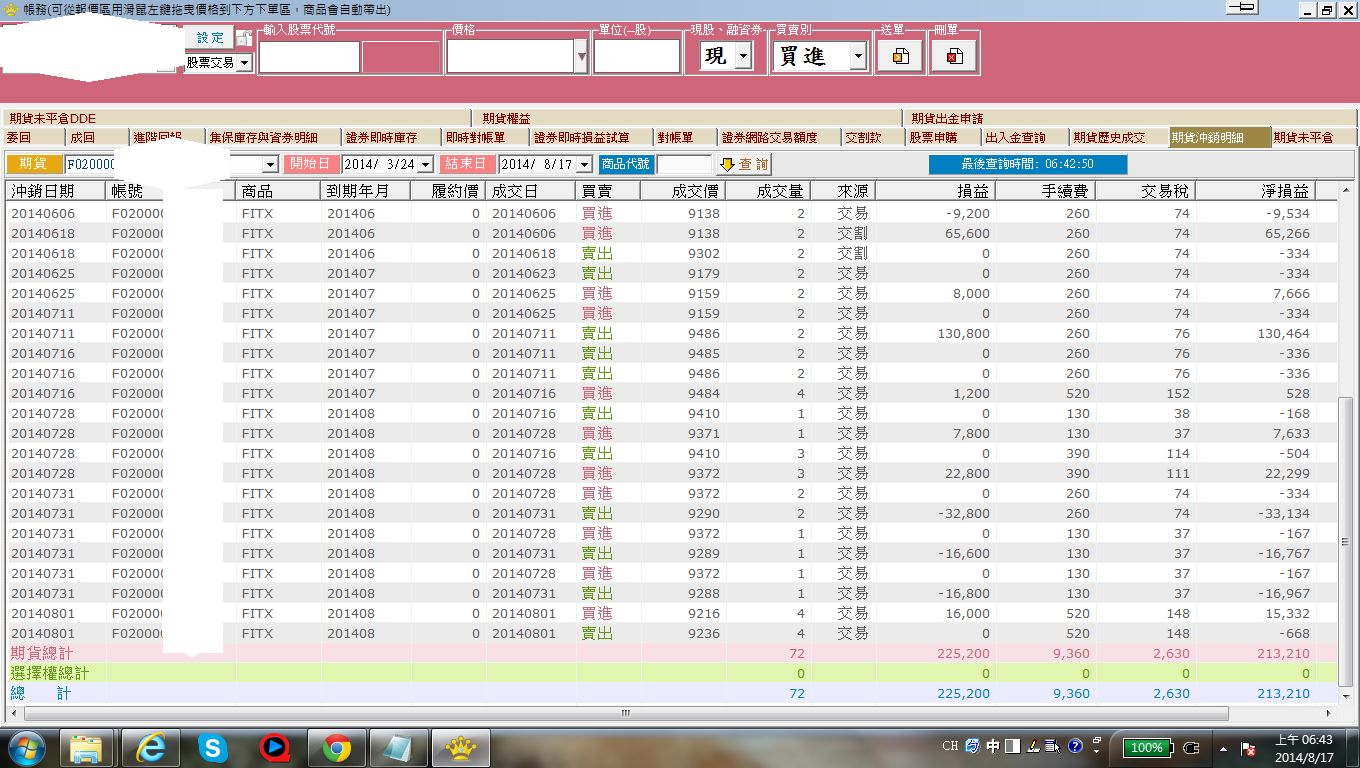Open the price field dropdown arrow

point(581,57)
